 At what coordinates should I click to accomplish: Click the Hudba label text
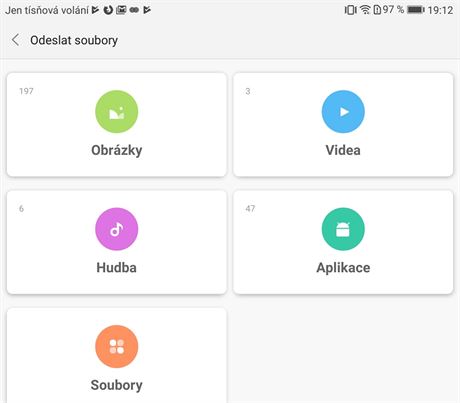pyautogui.click(x=117, y=268)
